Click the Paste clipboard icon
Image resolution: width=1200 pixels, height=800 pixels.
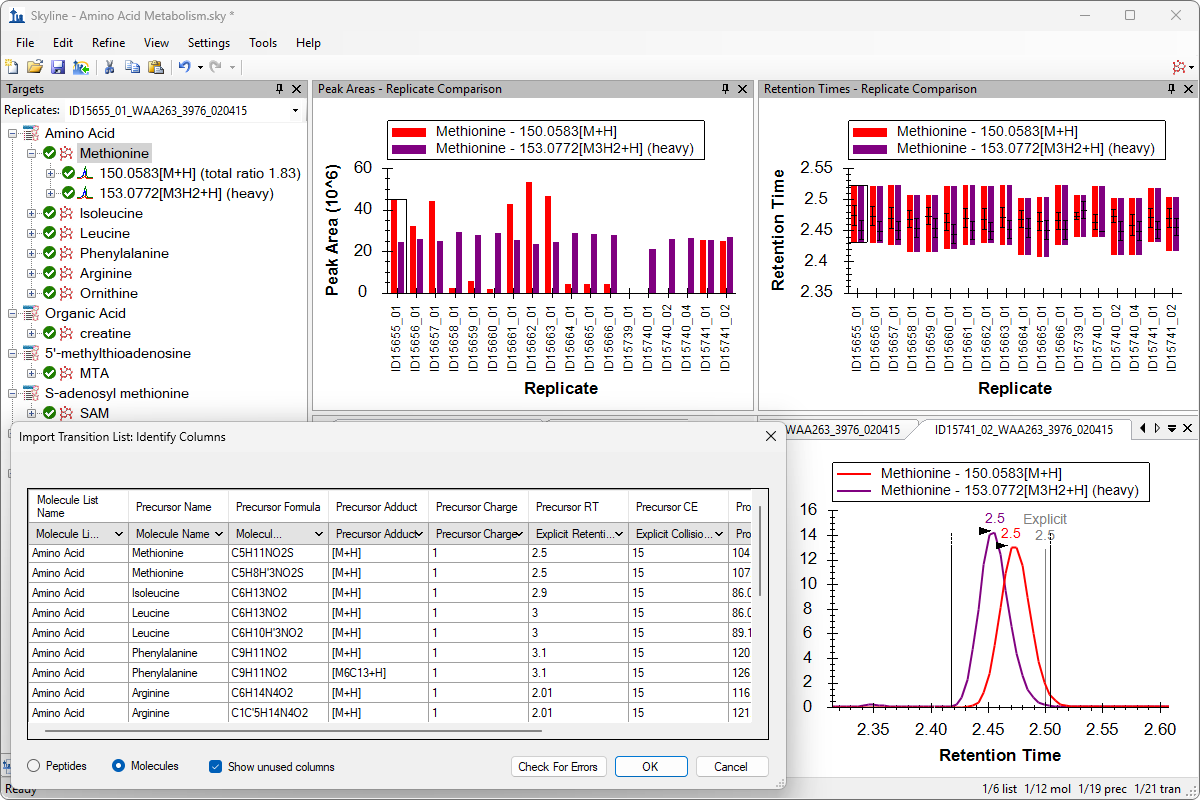[x=155, y=67]
